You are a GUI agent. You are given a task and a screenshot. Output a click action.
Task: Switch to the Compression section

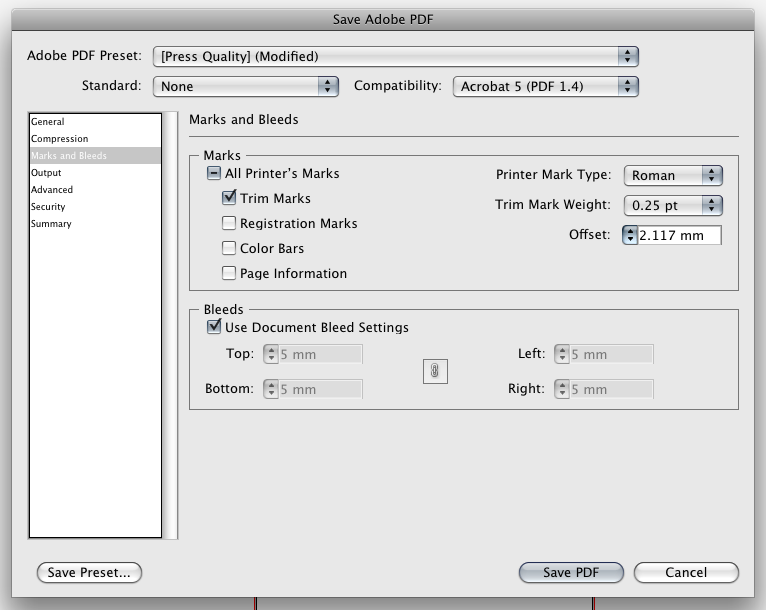coord(60,139)
